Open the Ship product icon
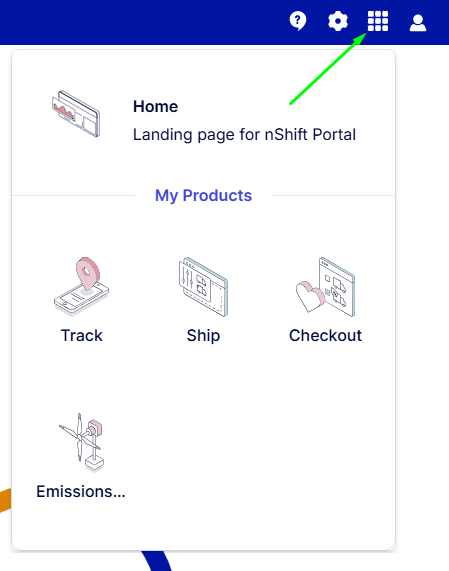 pyautogui.click(x=203, y=287)
